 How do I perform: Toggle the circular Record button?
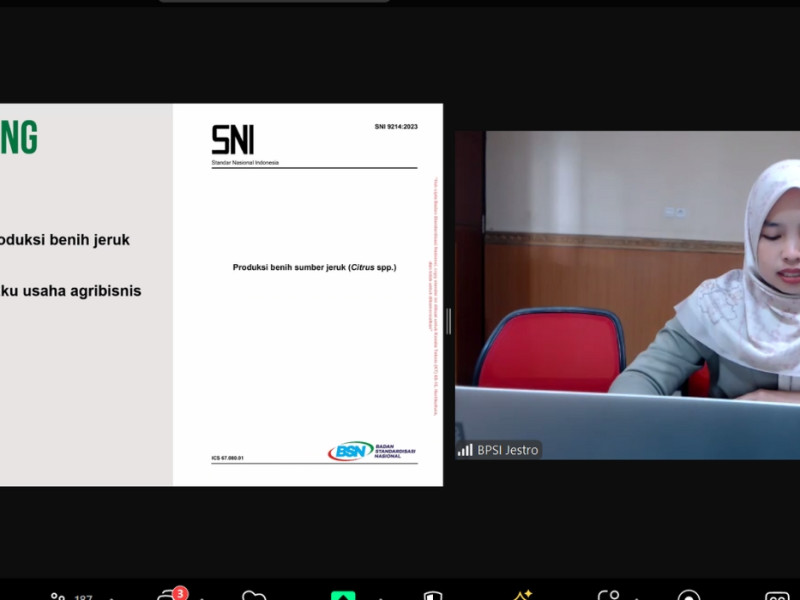coord(688,597)
